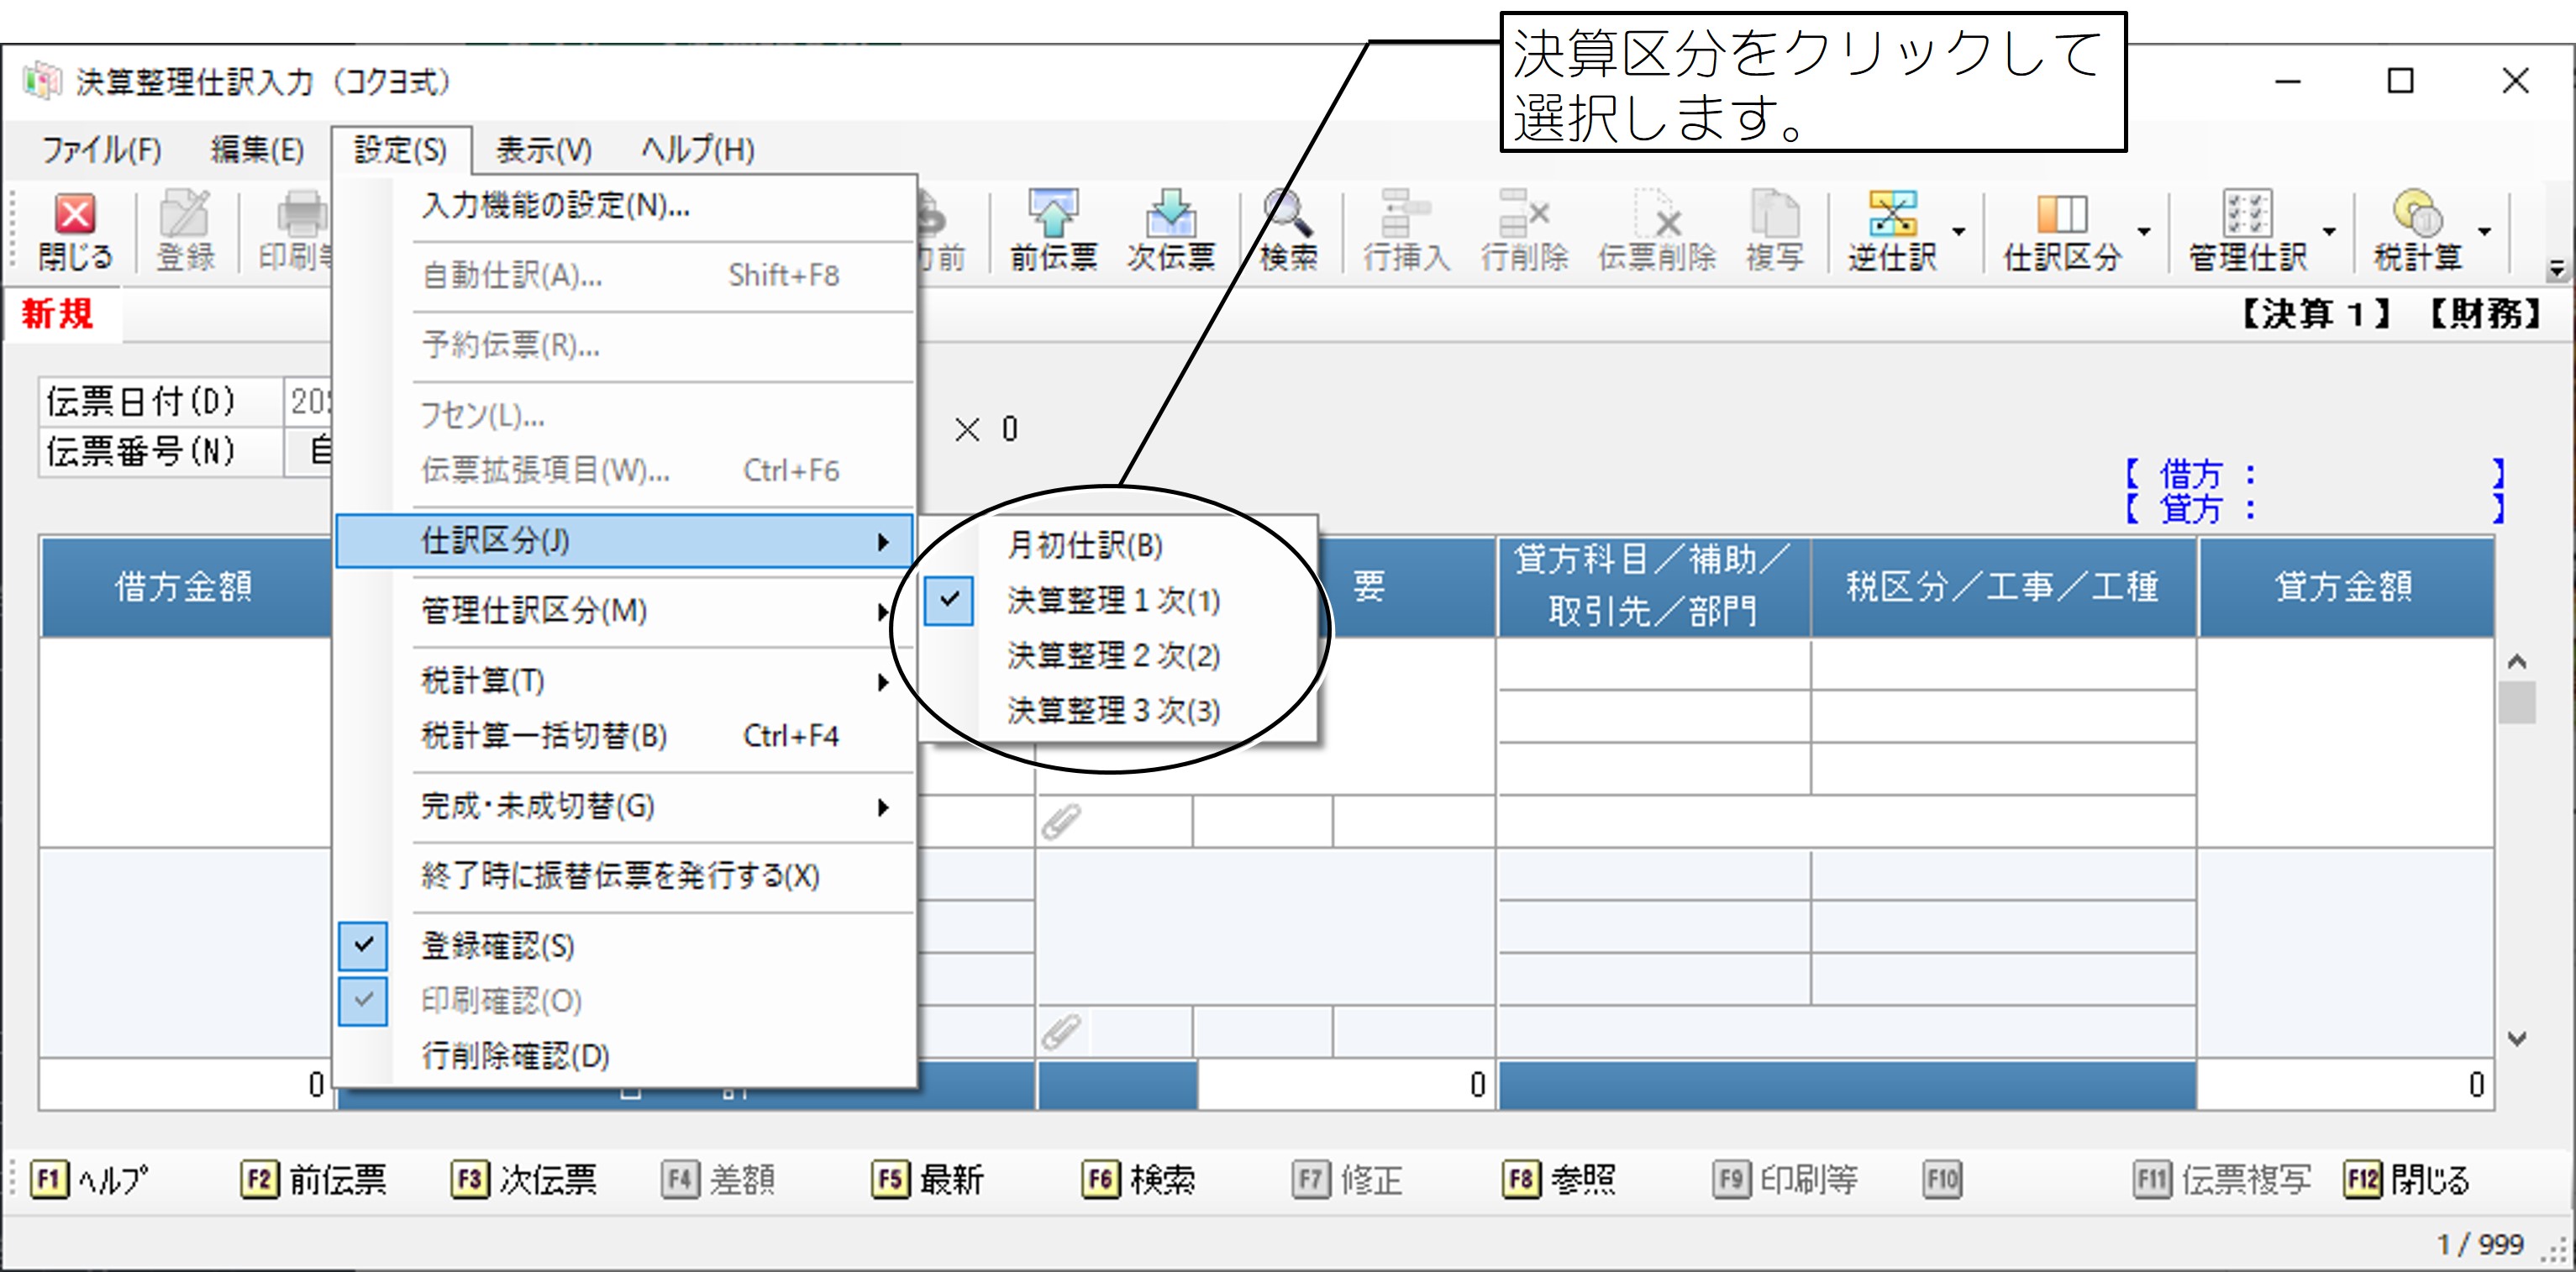Choose 予約伝票(R)... menu entry
The width and height of the screenshot is (2576, 1272).
(625, 345)
